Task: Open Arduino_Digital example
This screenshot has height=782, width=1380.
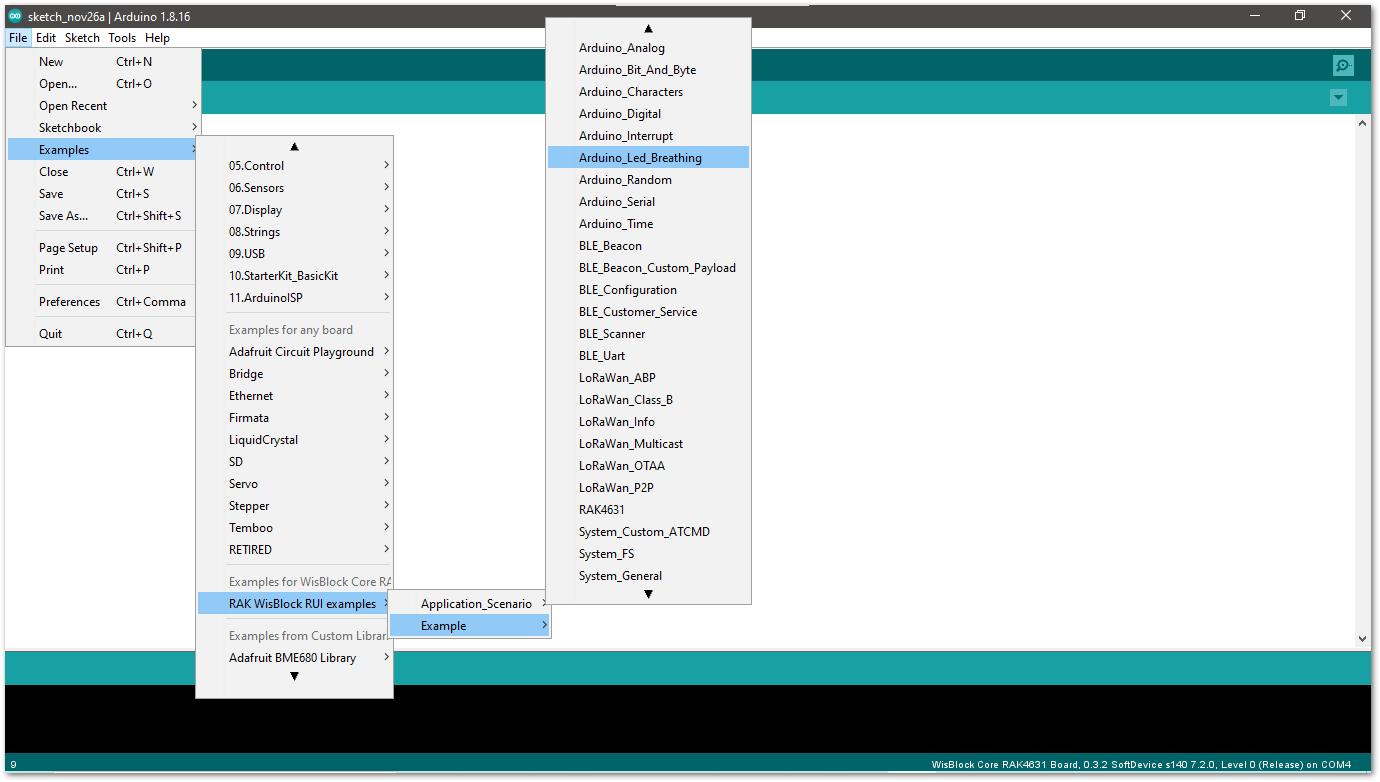Action: click(x=648, y=114)
